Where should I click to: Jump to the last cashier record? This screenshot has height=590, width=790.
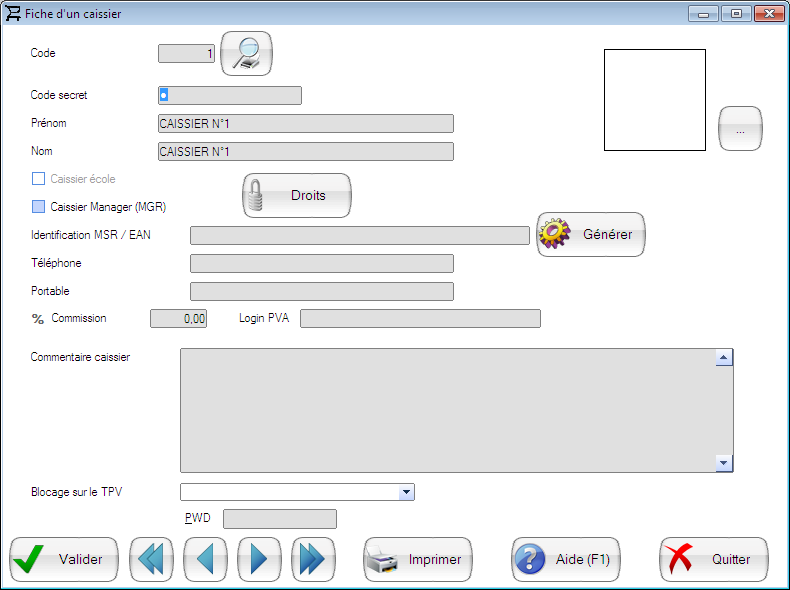coord(312,559)
